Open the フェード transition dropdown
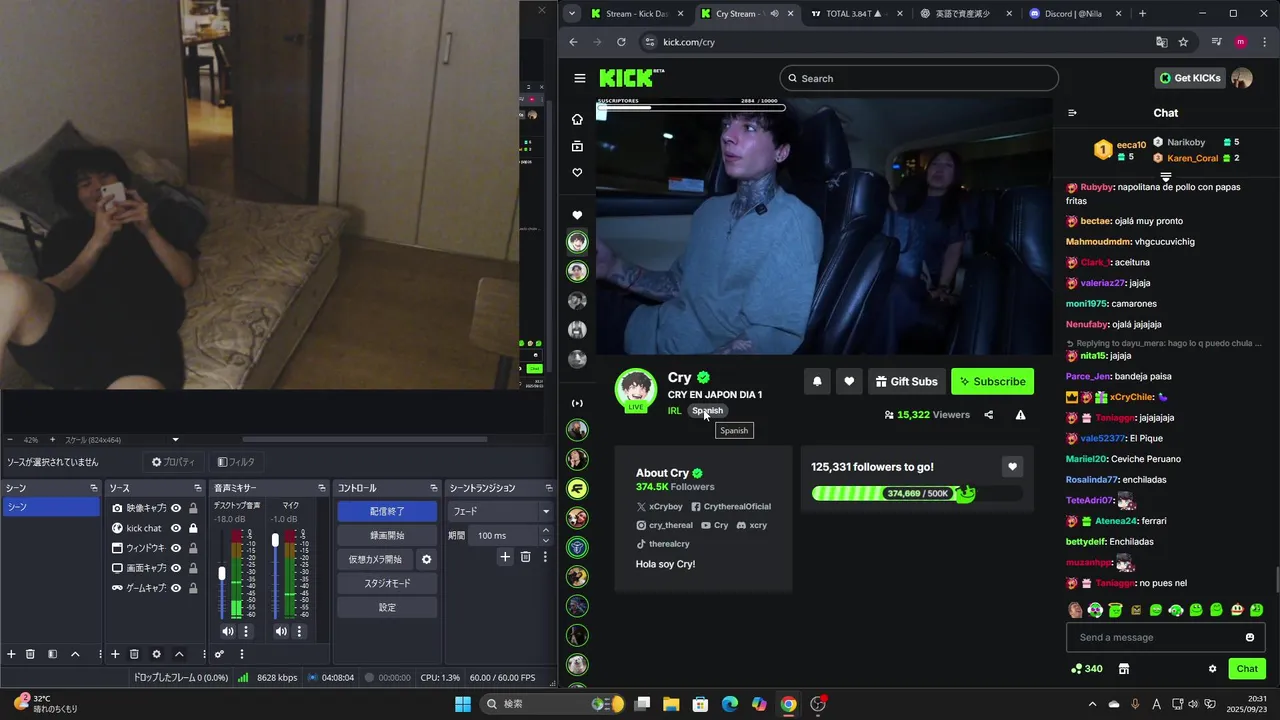 click(546, 511)
